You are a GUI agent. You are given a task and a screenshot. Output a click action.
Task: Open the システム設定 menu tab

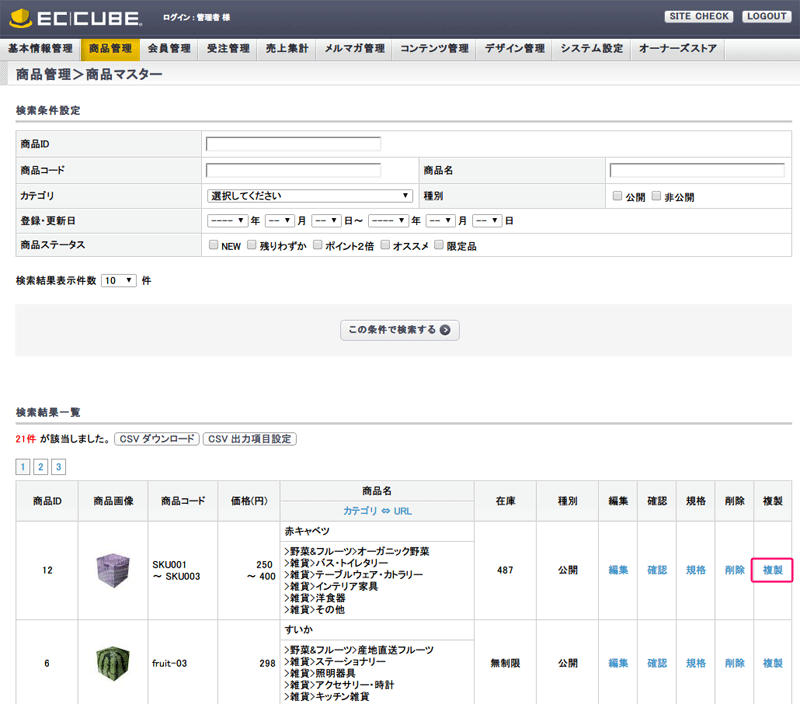click(x=591, y=48)
